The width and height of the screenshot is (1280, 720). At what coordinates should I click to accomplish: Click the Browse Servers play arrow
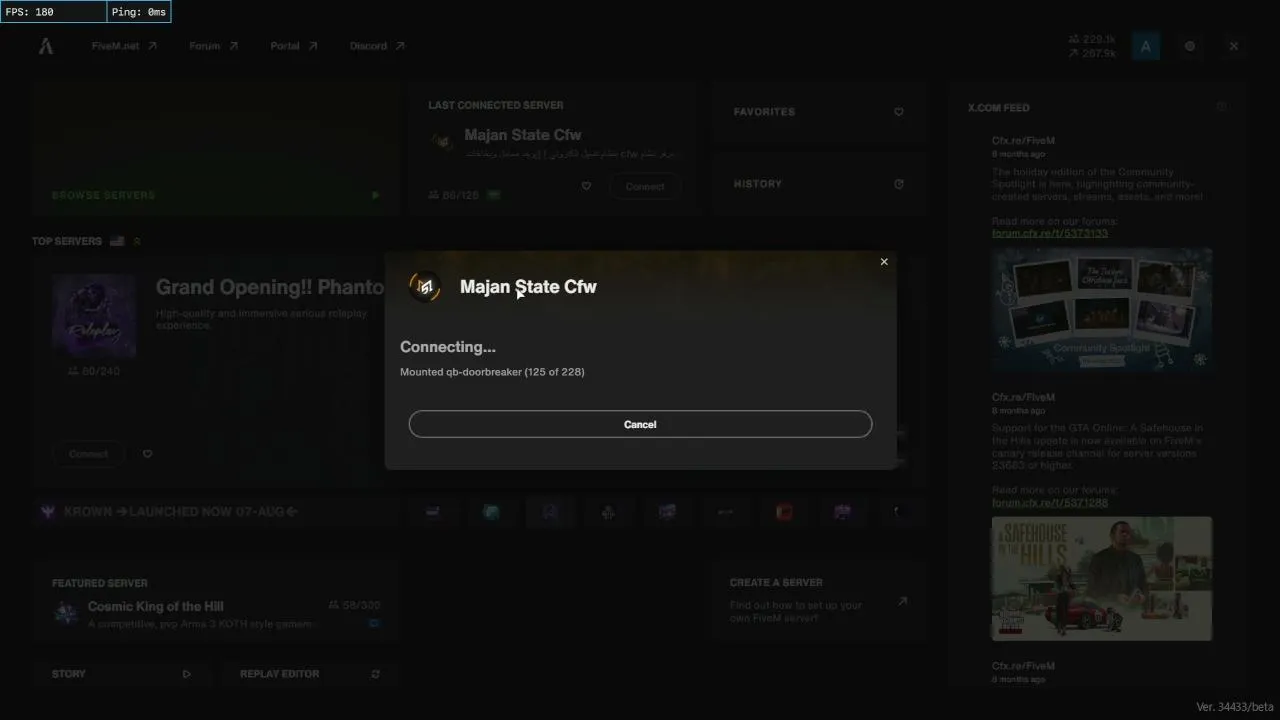[376, 195]
